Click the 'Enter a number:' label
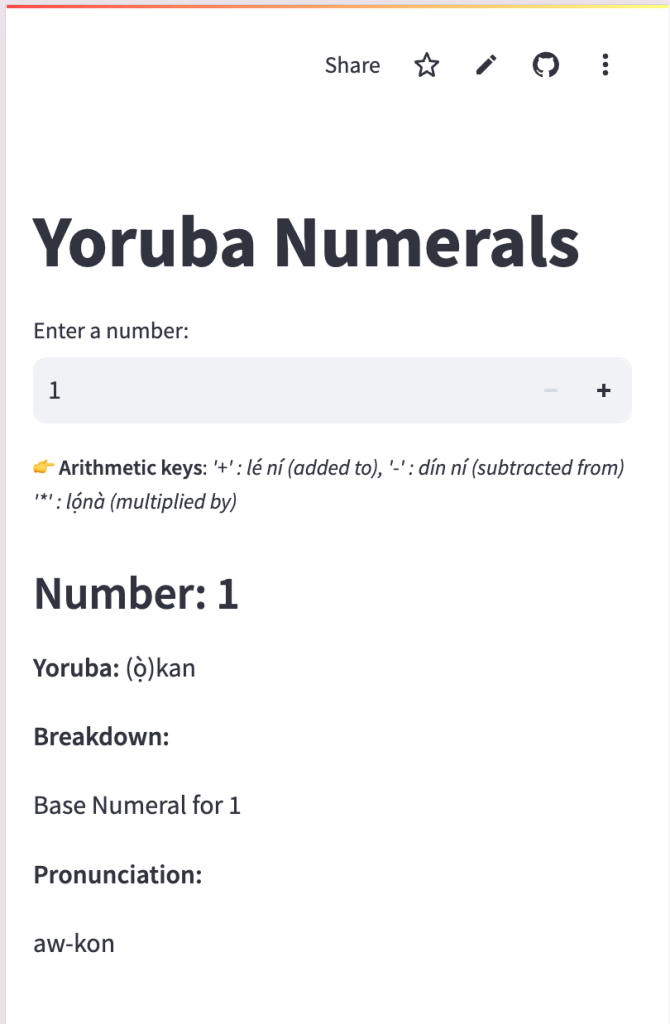This screenshot has width=670, height=1024. 111,331
